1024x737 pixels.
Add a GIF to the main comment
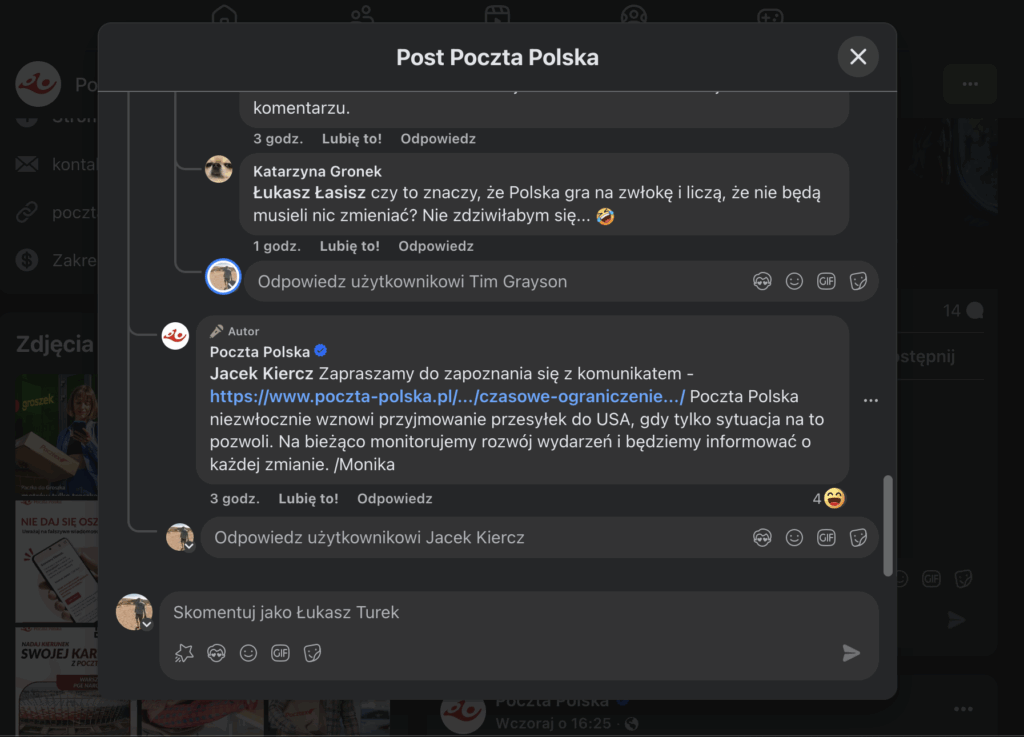[x=280, y=653]
